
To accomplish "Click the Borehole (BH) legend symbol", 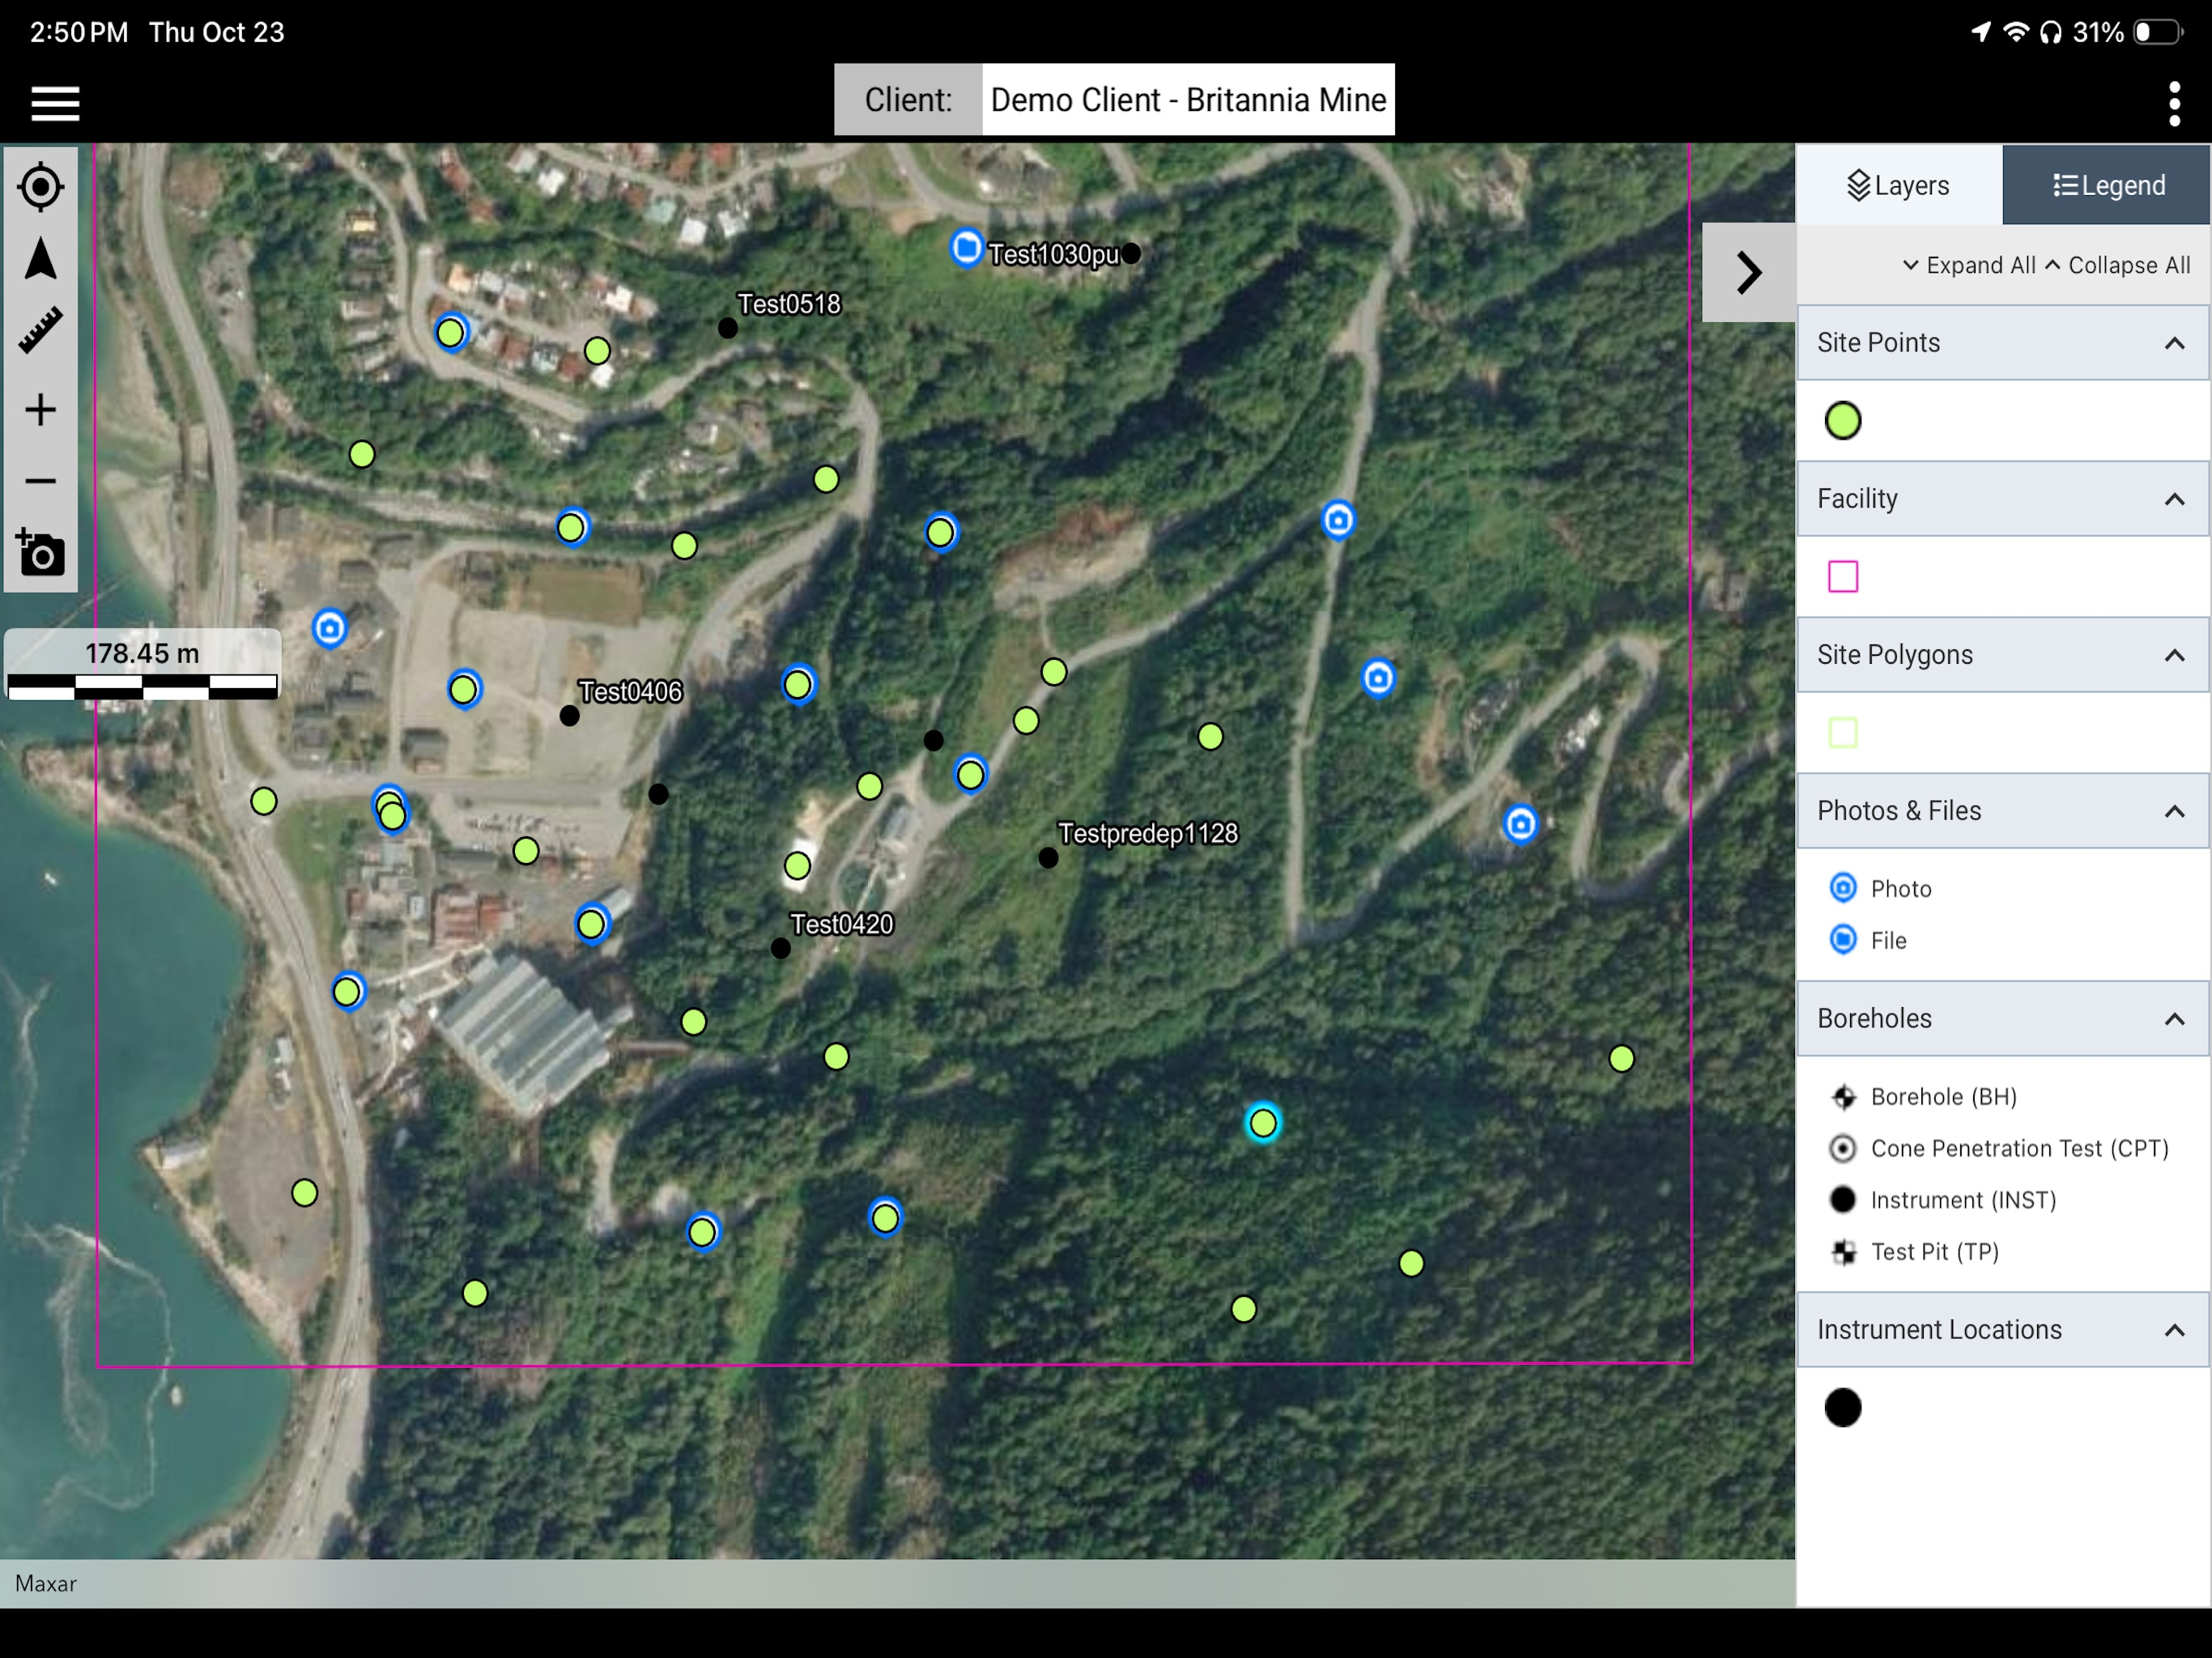I will tap(1843, 1097).
